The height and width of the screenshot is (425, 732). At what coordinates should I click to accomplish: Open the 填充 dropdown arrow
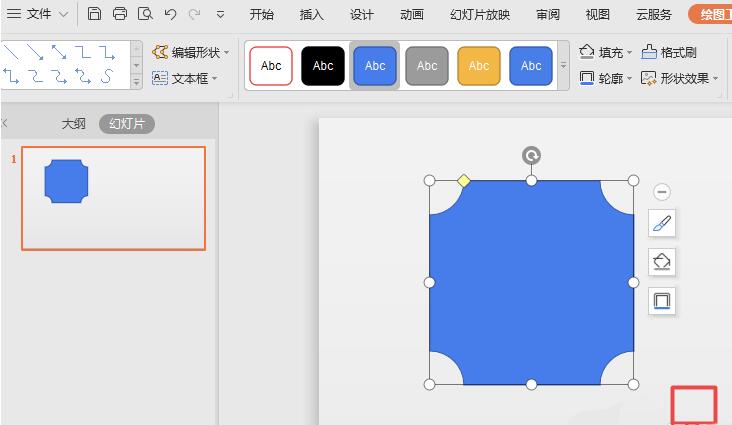[629, 52]
